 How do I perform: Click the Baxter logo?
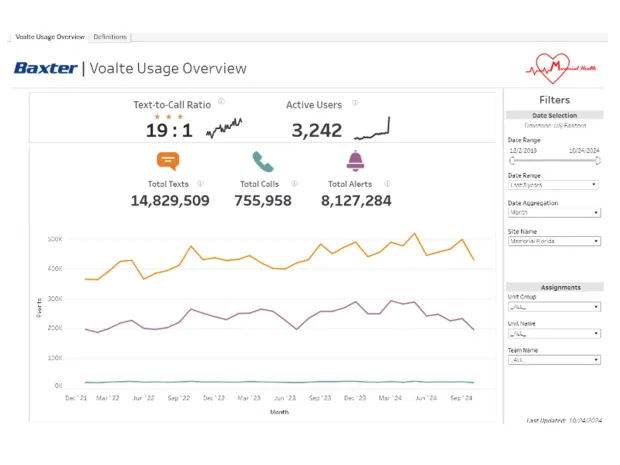coord(46,68)
